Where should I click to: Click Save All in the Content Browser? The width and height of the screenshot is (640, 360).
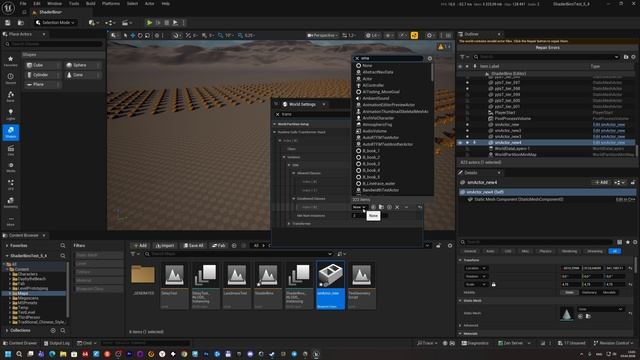[x=193, y=245]
